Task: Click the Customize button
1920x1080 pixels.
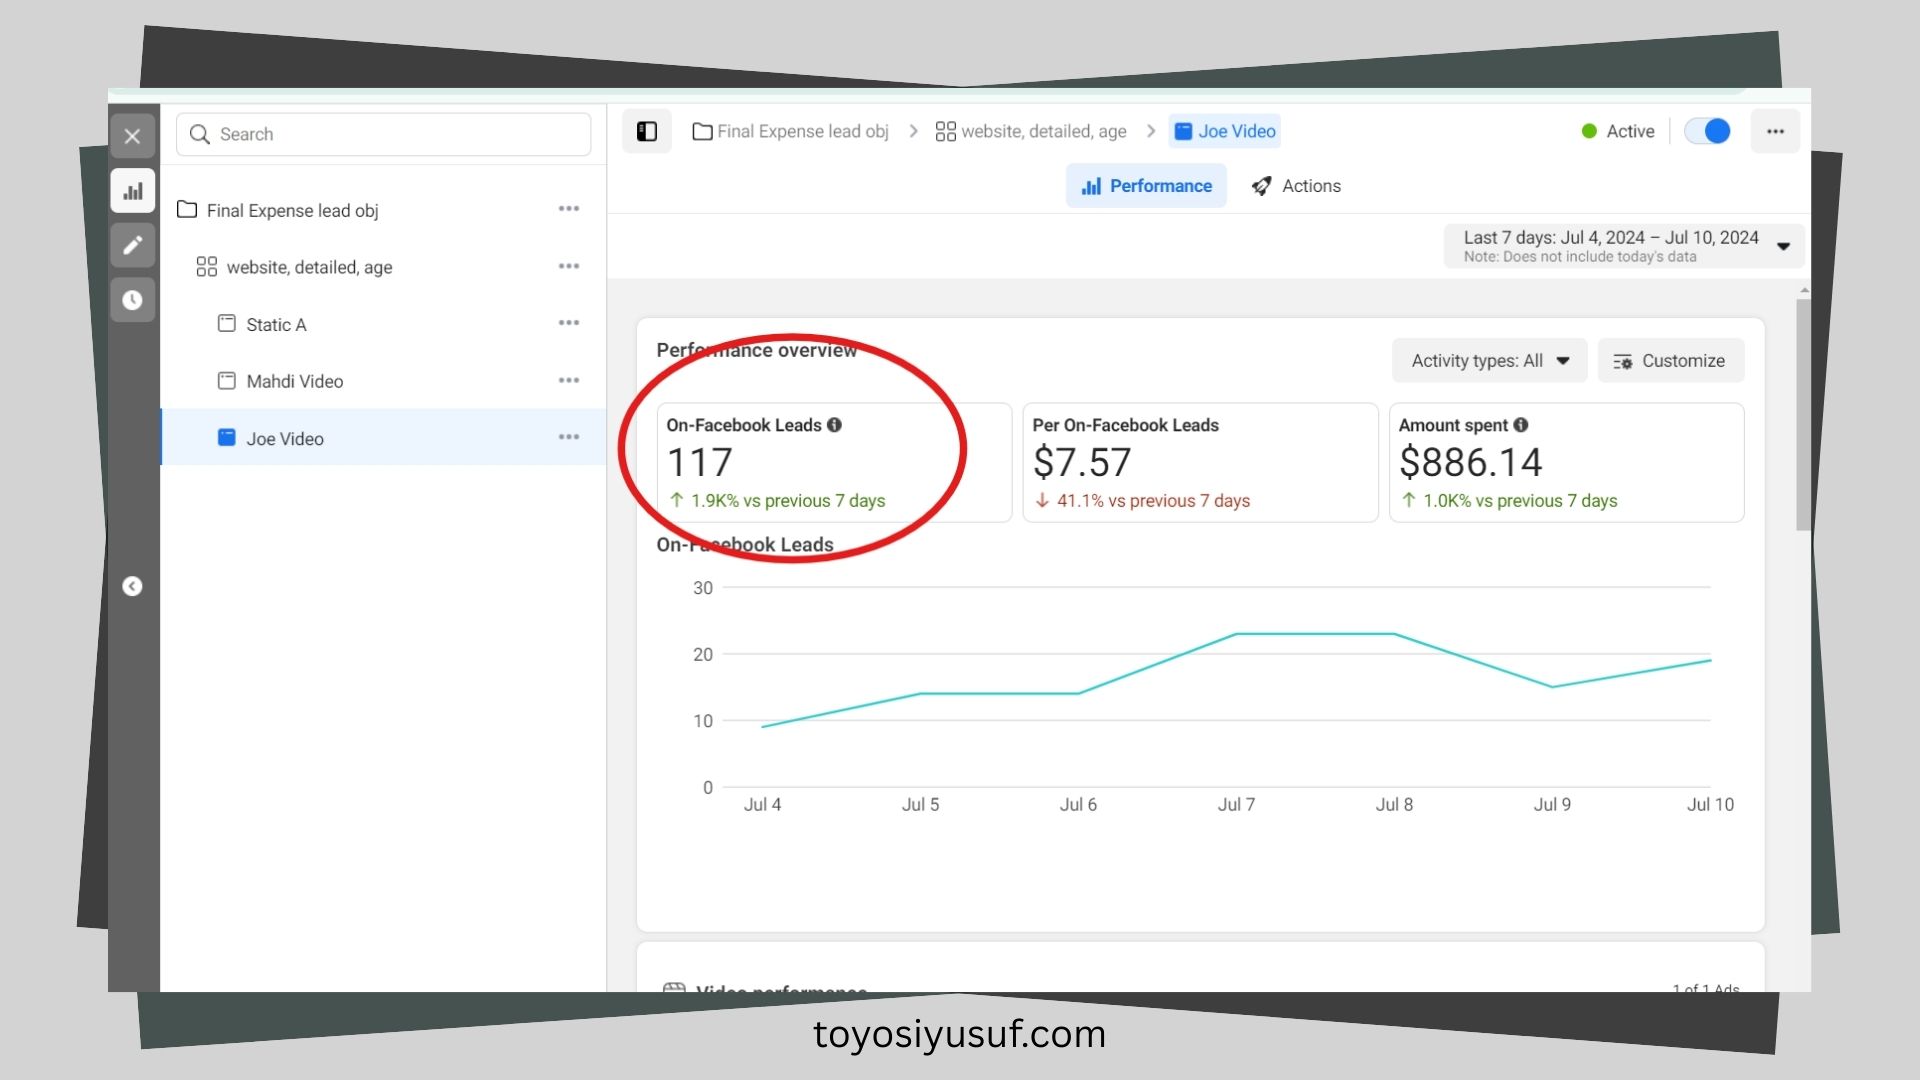Action: [1671, 361]
